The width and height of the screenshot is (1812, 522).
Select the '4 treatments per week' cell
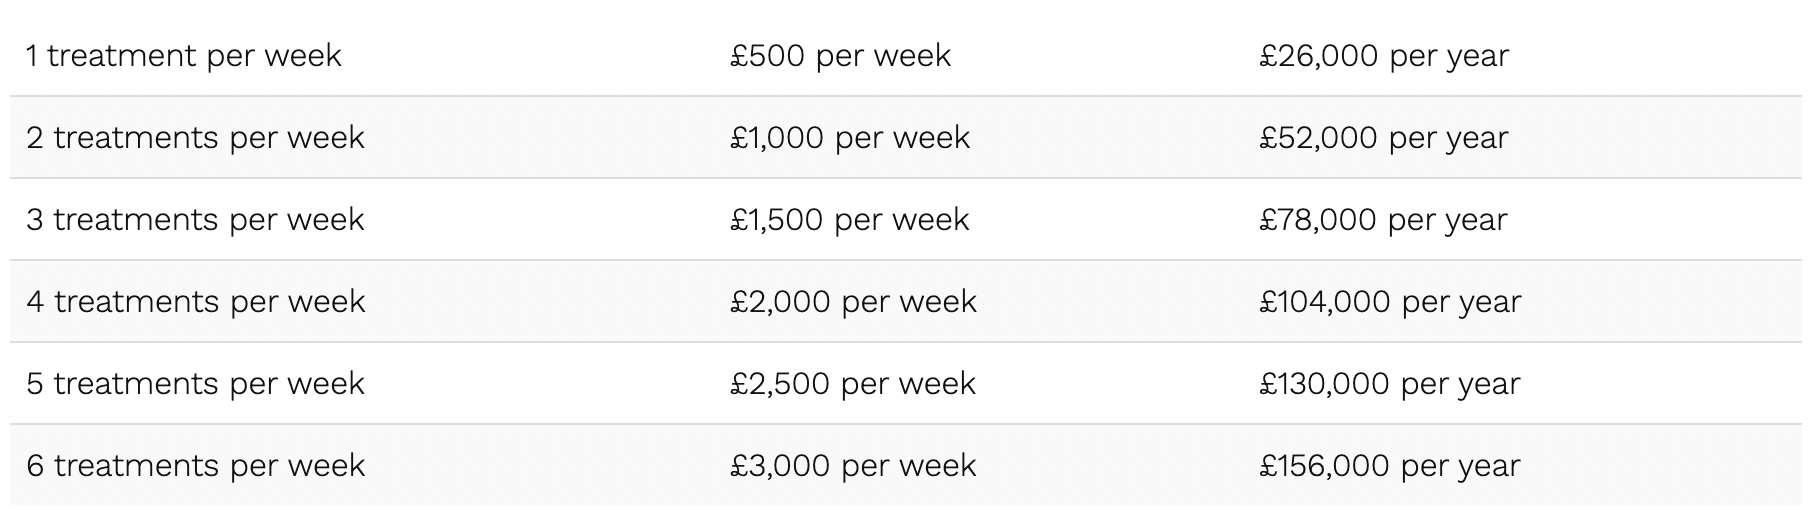click(196, 302)
